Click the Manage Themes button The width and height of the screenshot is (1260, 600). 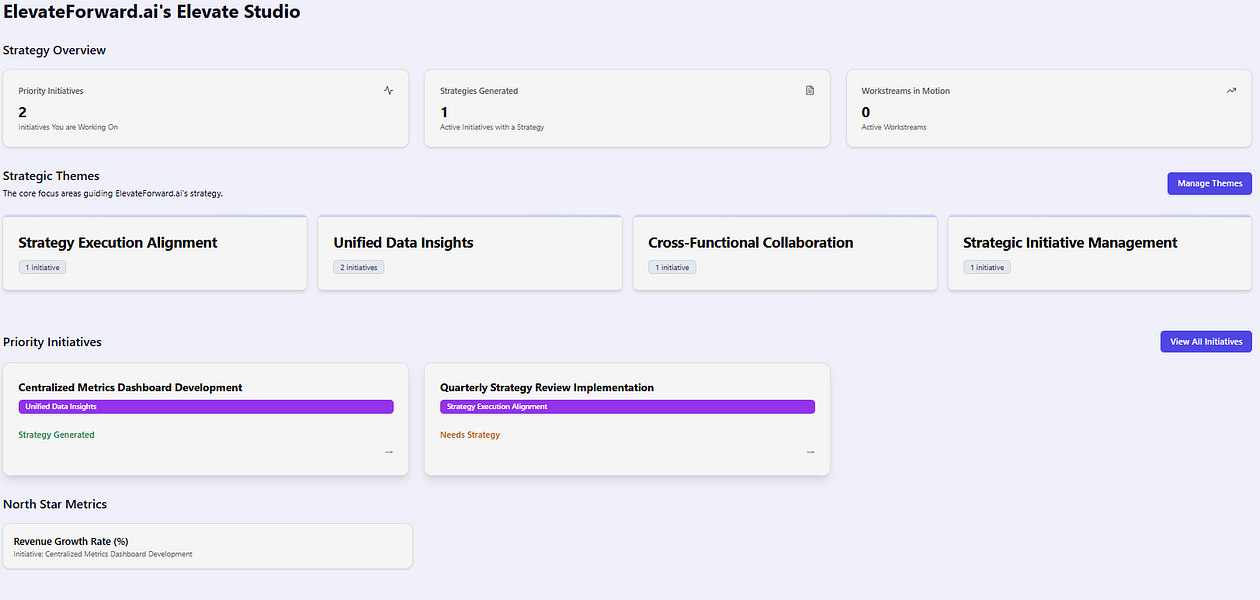pos(1209,183)
